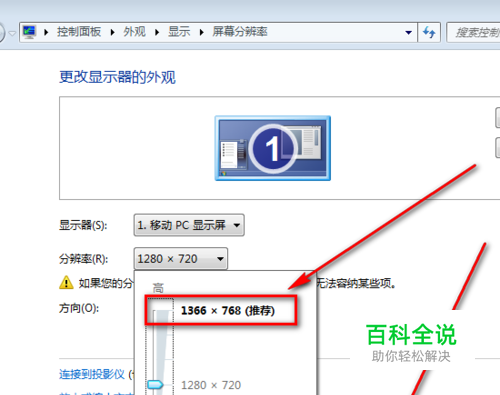
Task: Click 屏幕分辨率 breadcrumb item
Action: [x=240, y=32]
